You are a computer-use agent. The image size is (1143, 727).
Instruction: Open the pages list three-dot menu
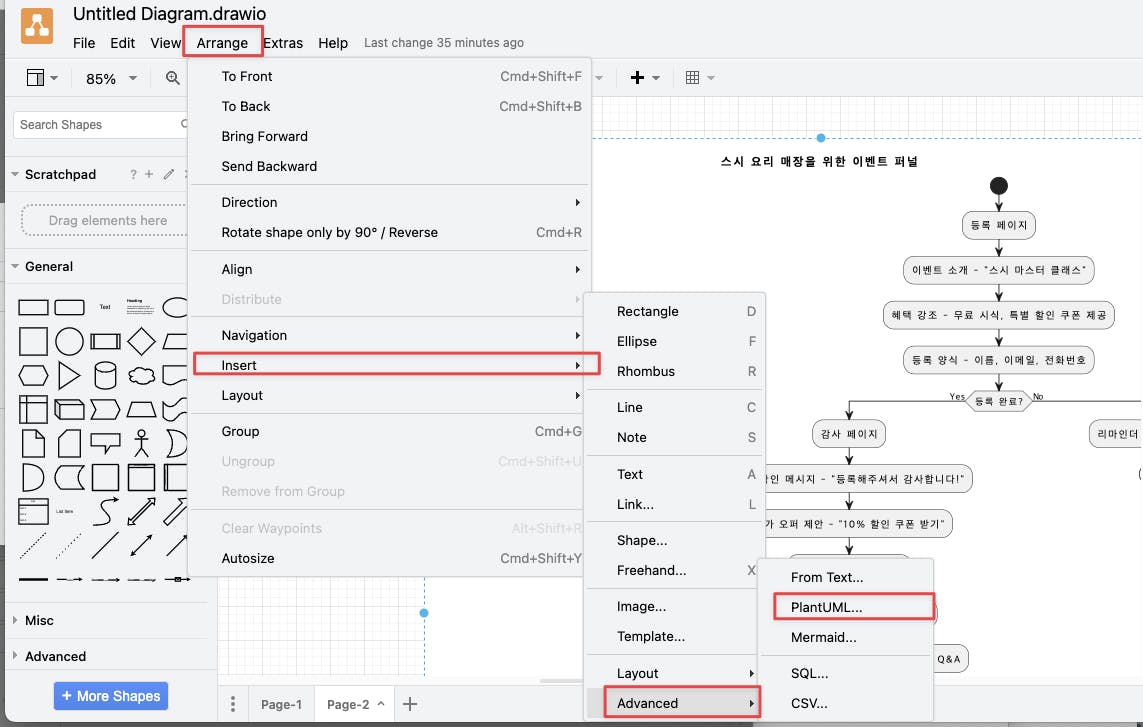point(232,704)
